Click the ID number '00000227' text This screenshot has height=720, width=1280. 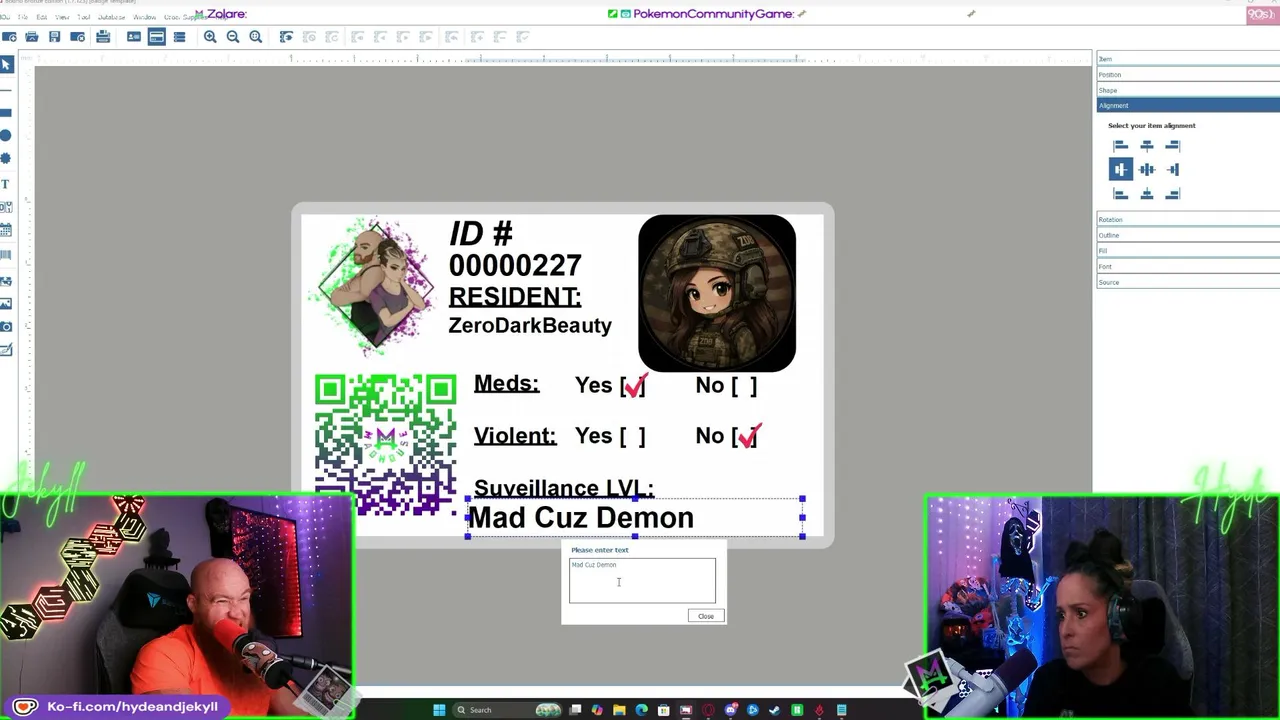(x=515, y=266)
